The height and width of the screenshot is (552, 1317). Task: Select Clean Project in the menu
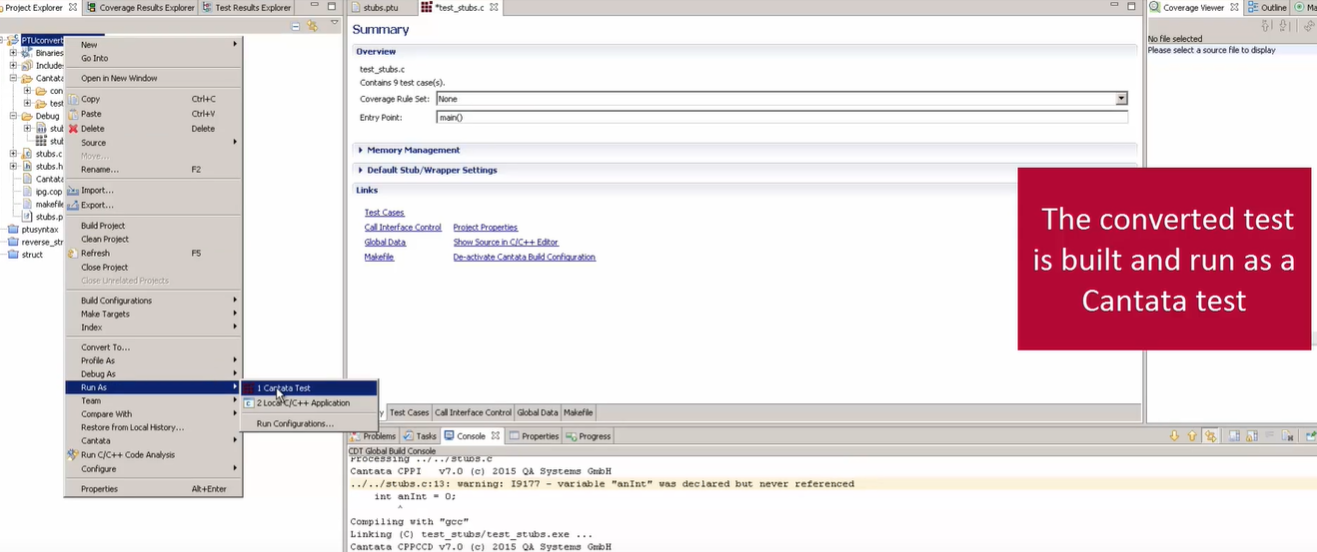click(154, 239)
